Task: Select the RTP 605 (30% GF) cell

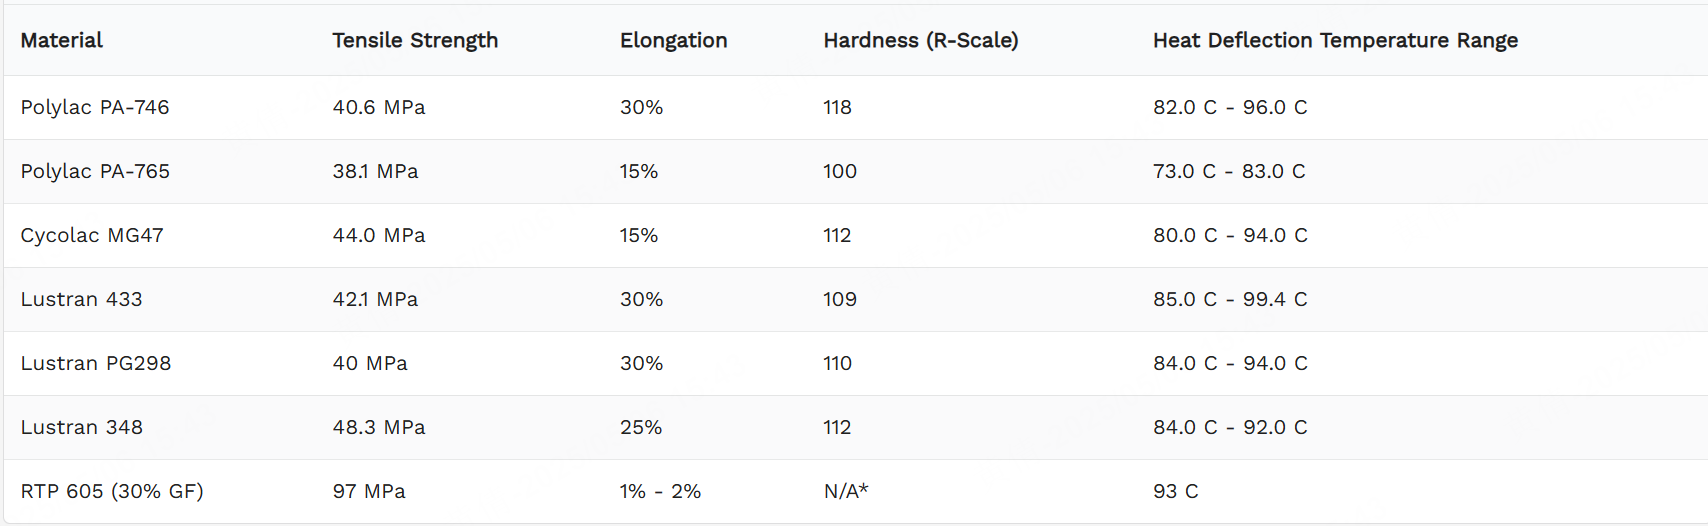Action: click(x=112, y=491)
